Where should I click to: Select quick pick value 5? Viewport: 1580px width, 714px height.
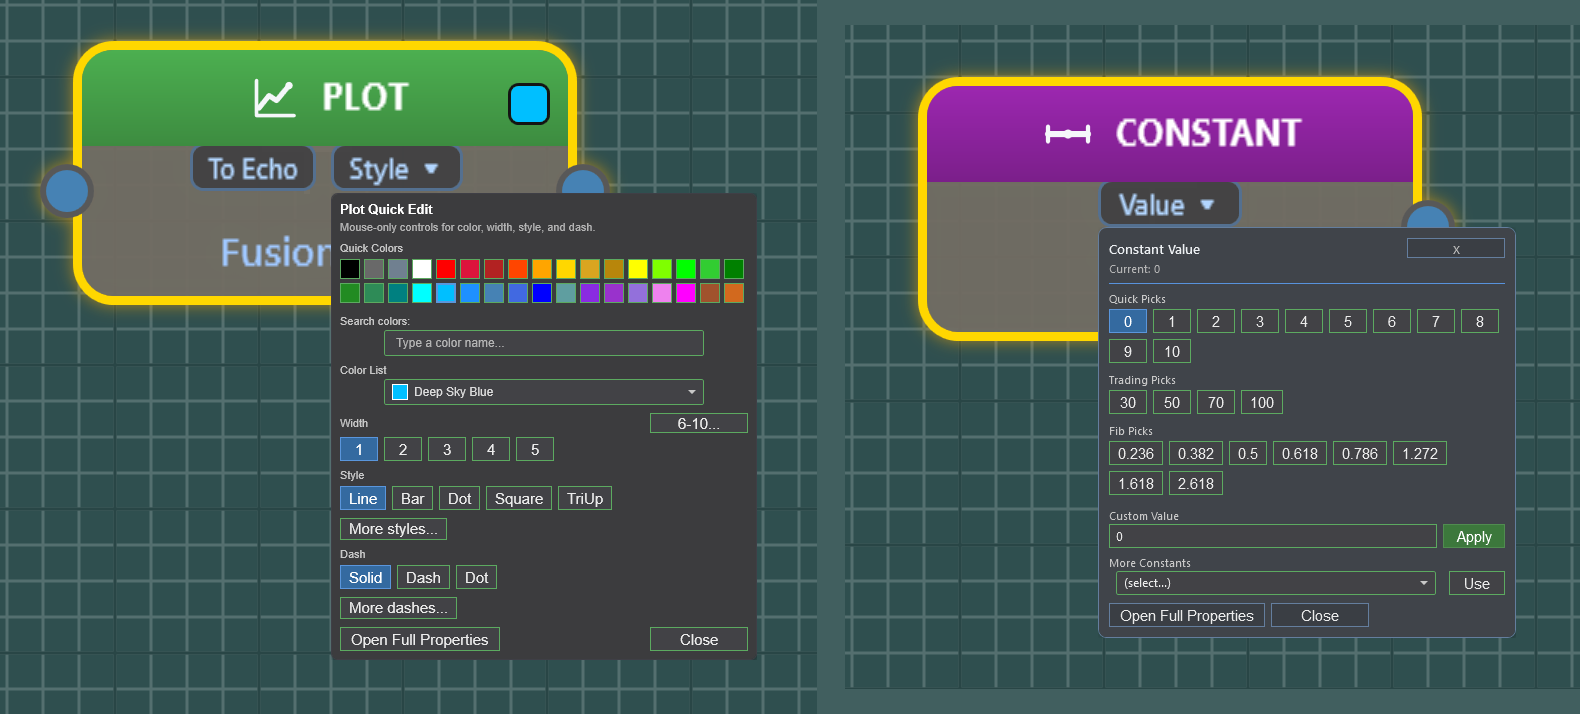[1348, 322]
